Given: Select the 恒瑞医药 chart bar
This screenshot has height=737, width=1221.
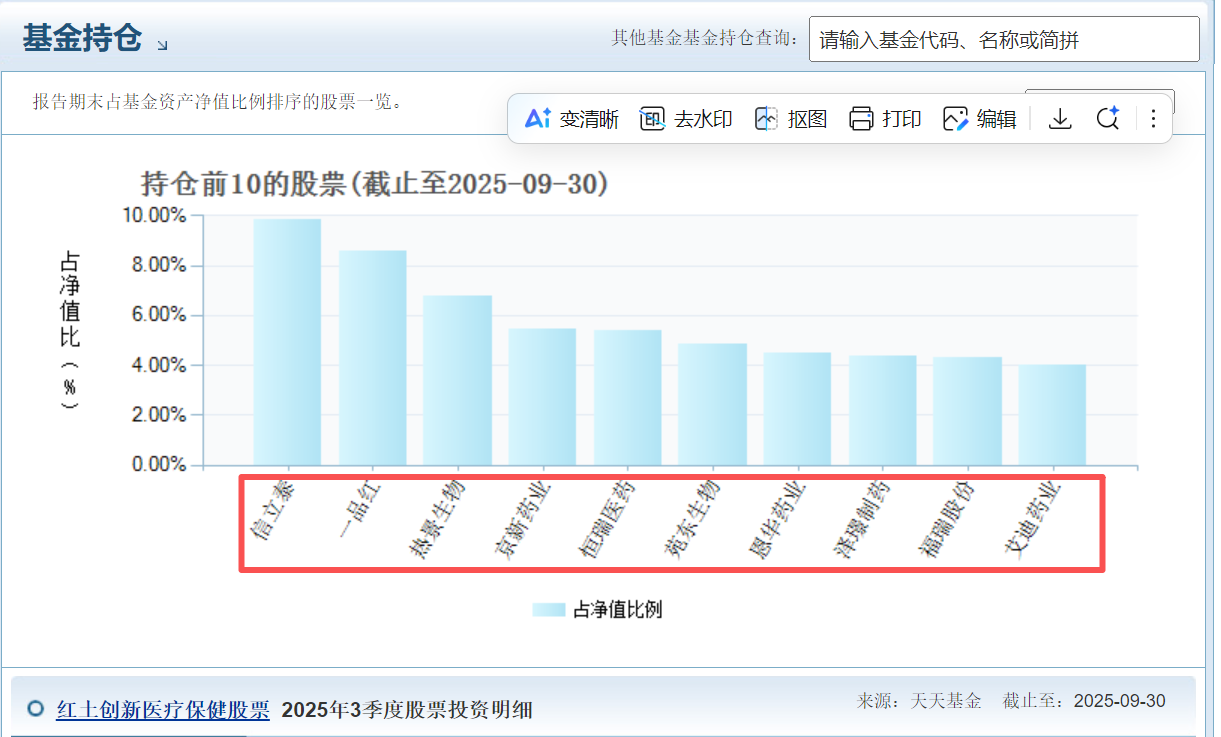Looking at the screenshot, I should (x=628, y=398).
